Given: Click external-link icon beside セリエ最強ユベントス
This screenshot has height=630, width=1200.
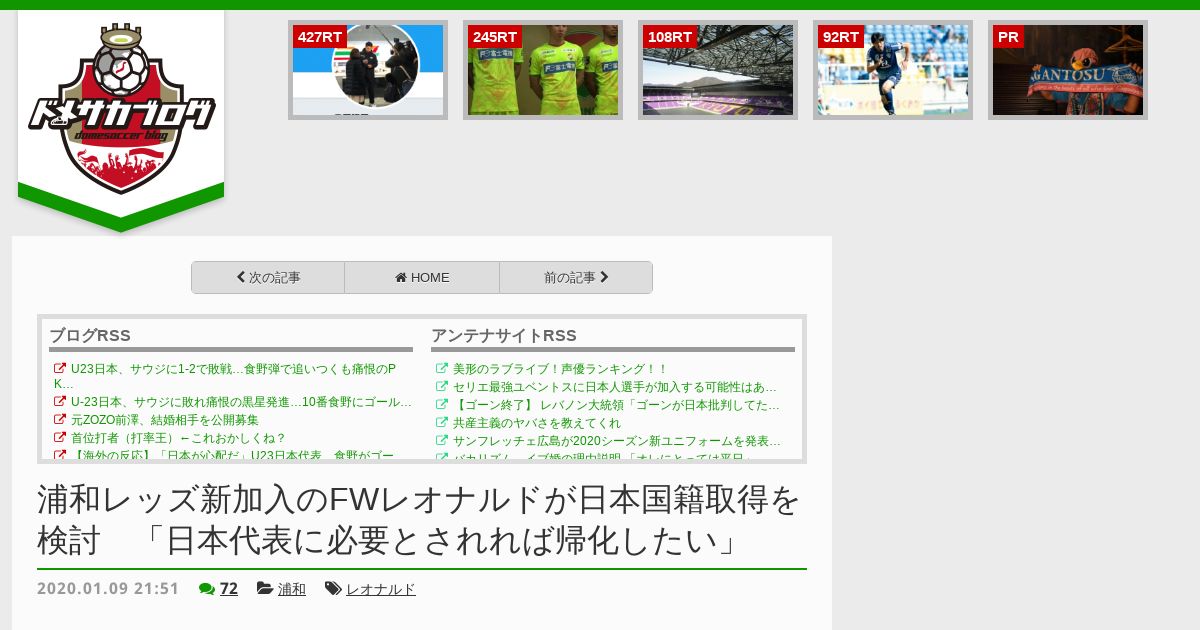Looking at the screenshot, I should pos(442,387).
